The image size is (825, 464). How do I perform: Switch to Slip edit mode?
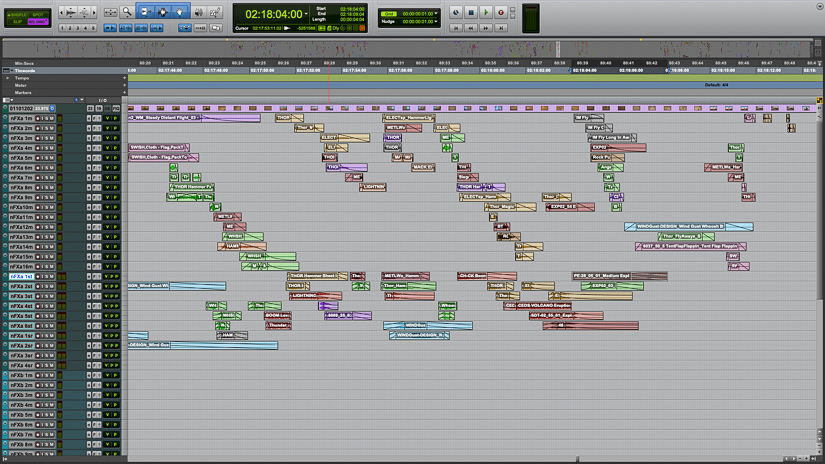coord(17,22)
